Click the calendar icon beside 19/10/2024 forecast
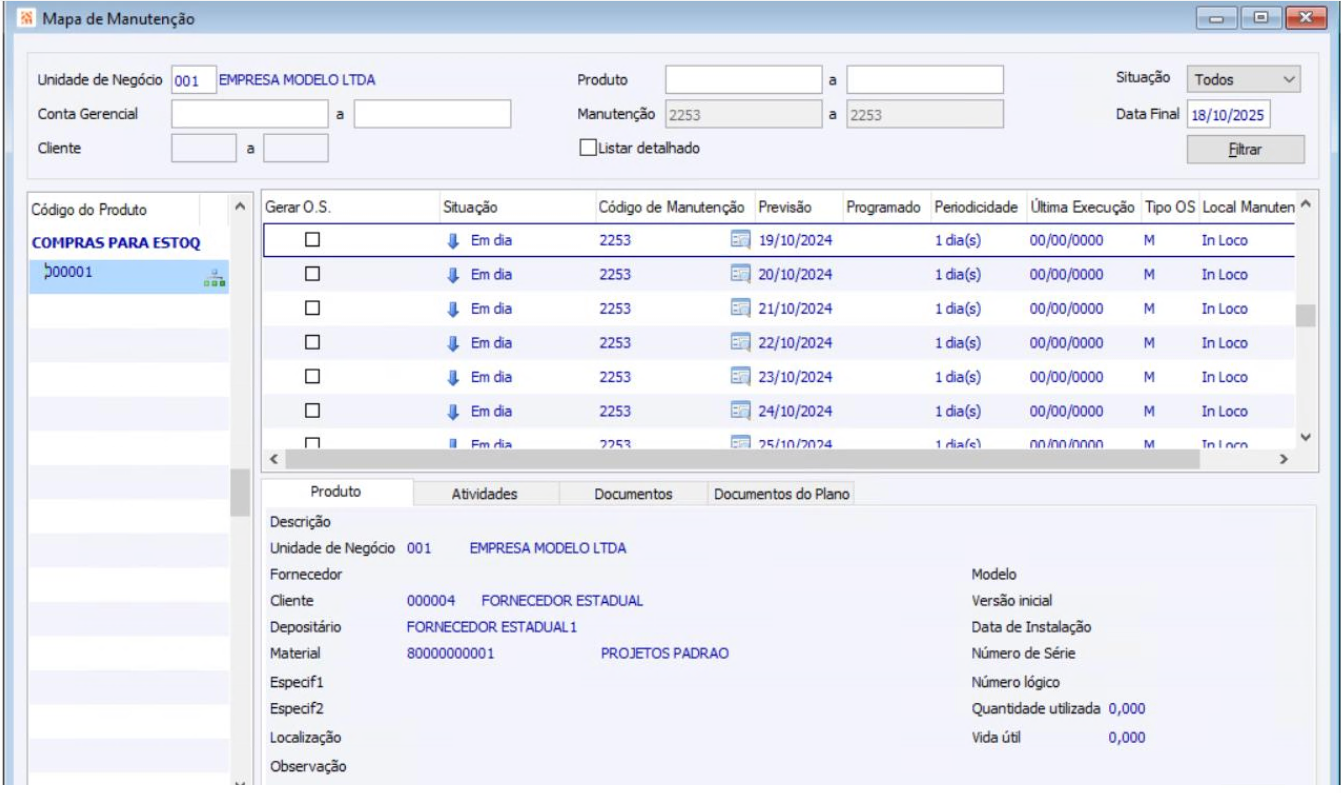Viewport: 1341px width, 793px height. 740,240
